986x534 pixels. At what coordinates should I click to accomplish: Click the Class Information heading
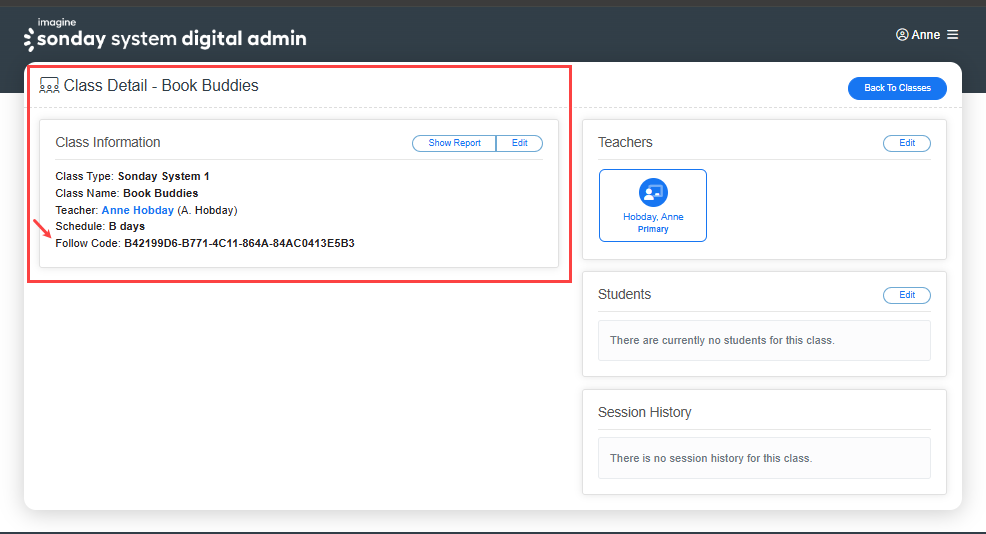tap(108, 143)
